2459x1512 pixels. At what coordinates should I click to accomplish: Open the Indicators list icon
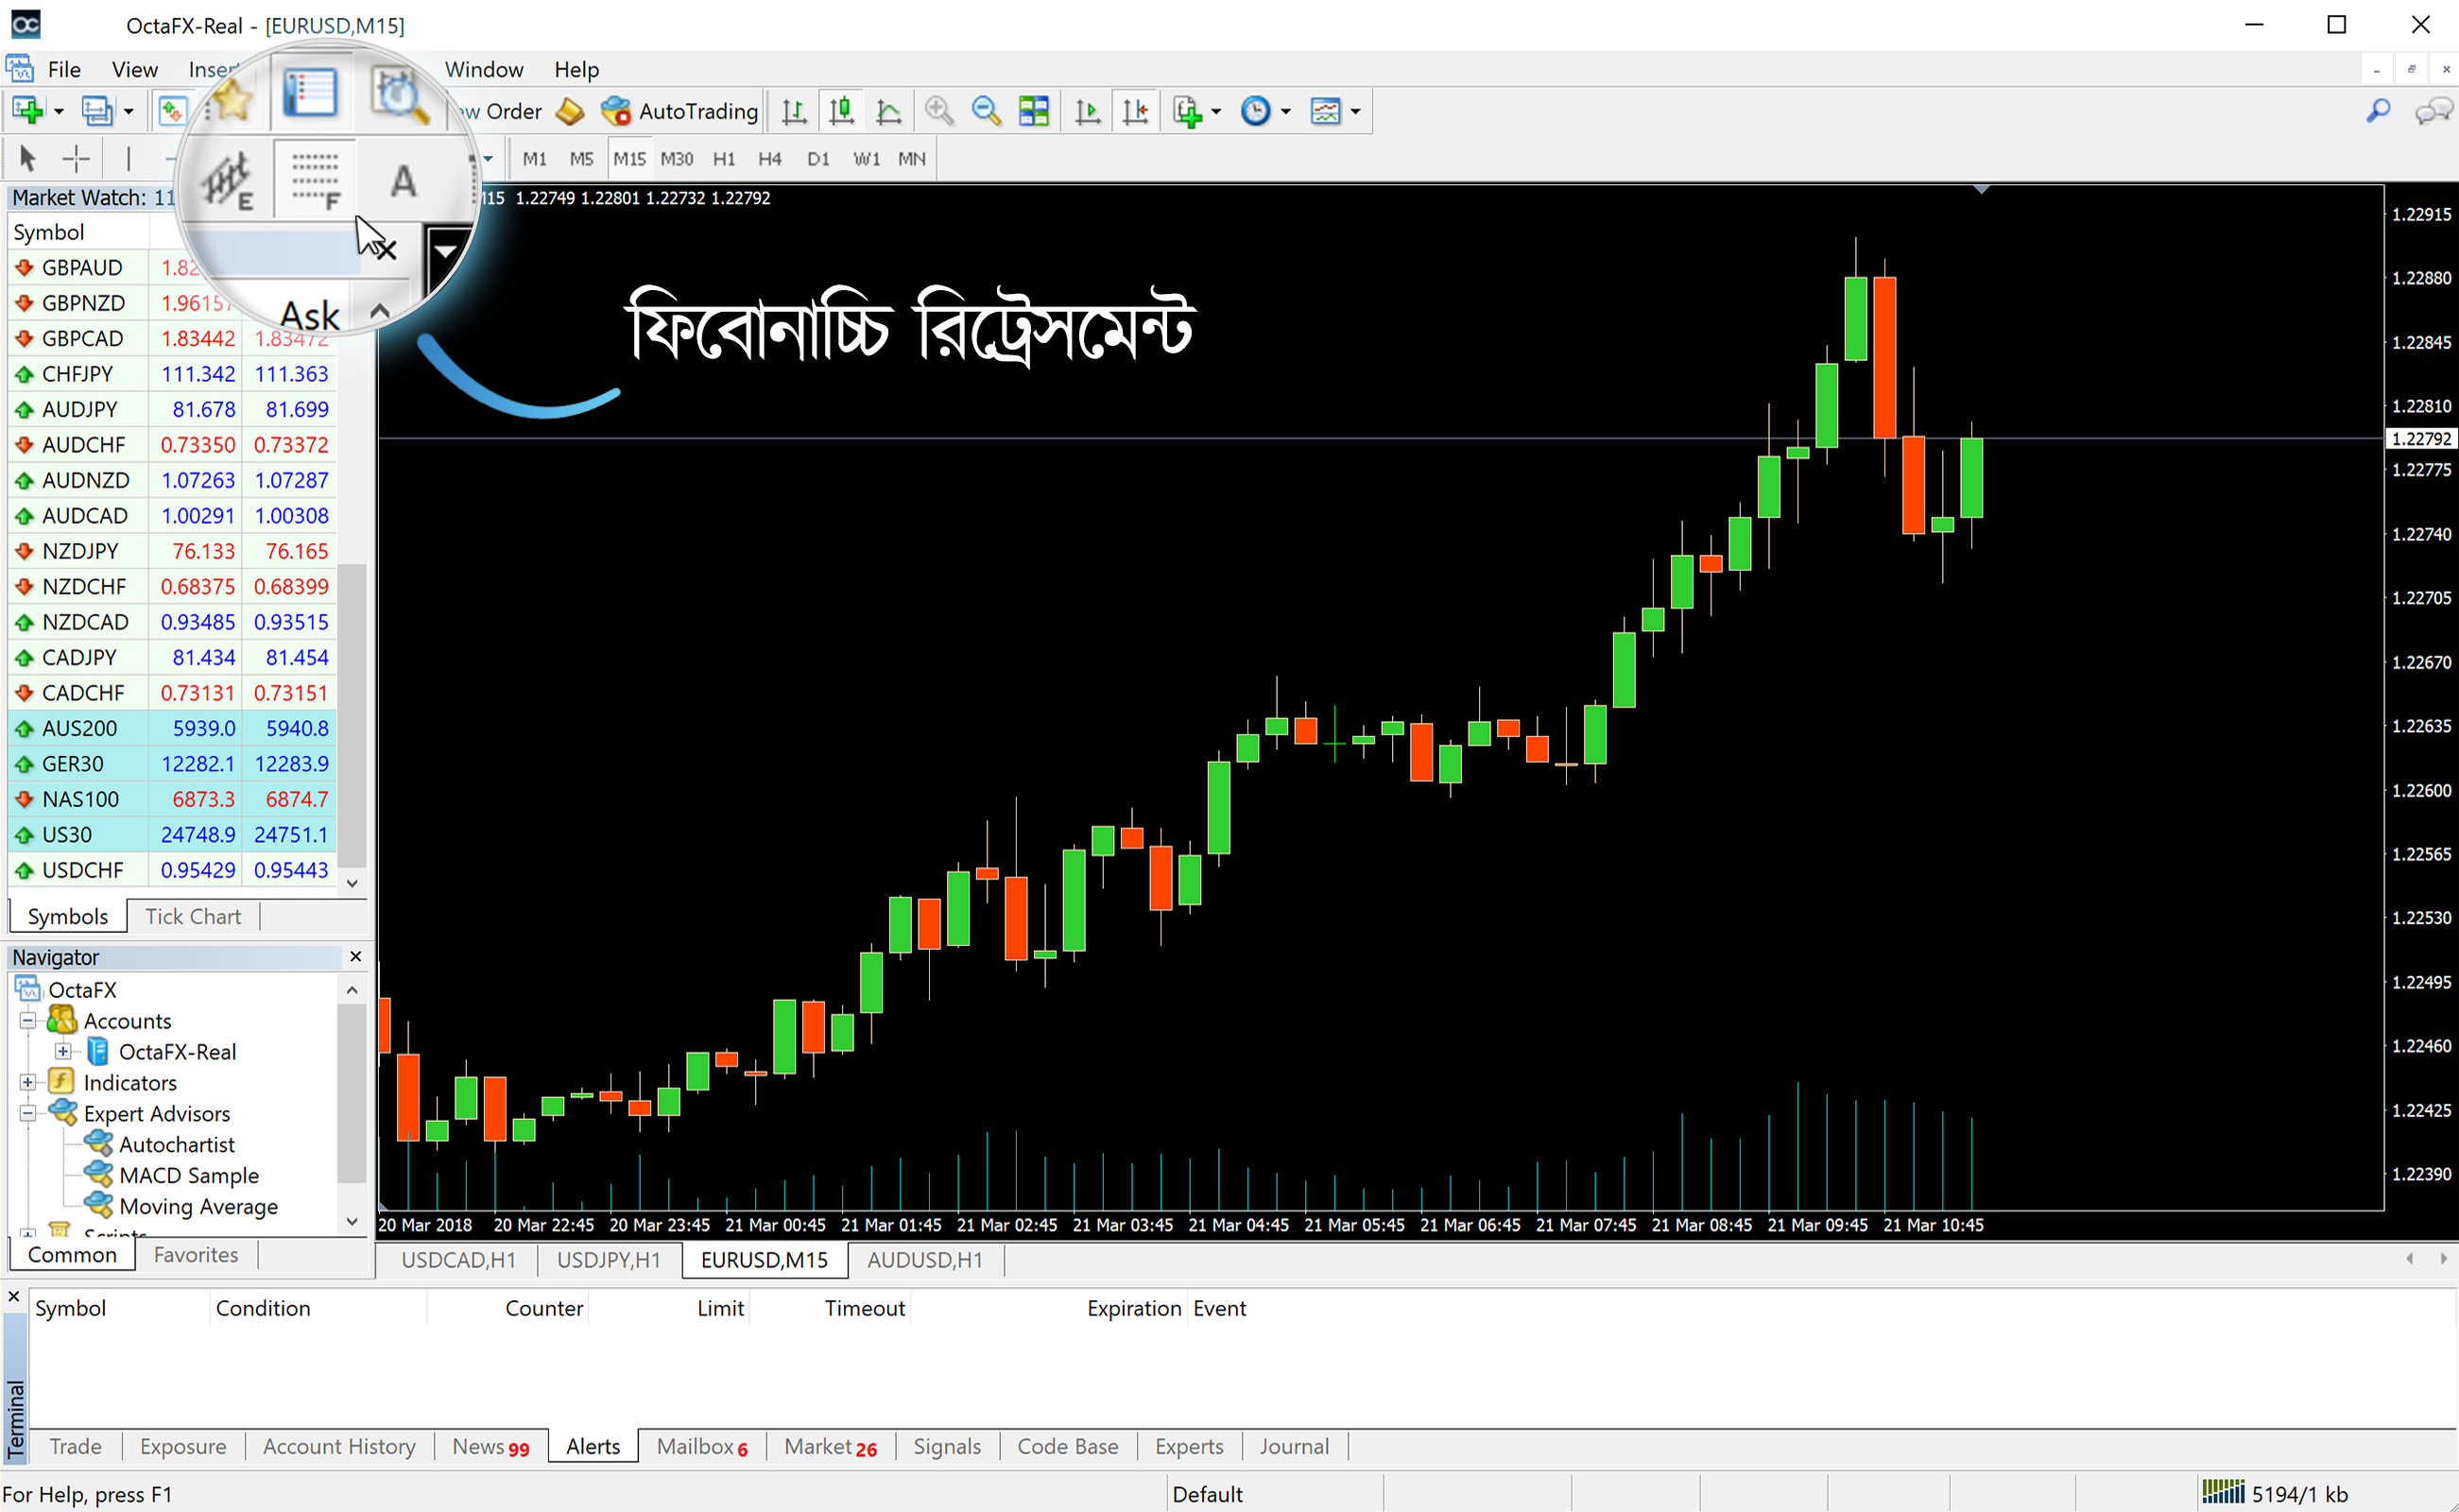pos(1187,111)
